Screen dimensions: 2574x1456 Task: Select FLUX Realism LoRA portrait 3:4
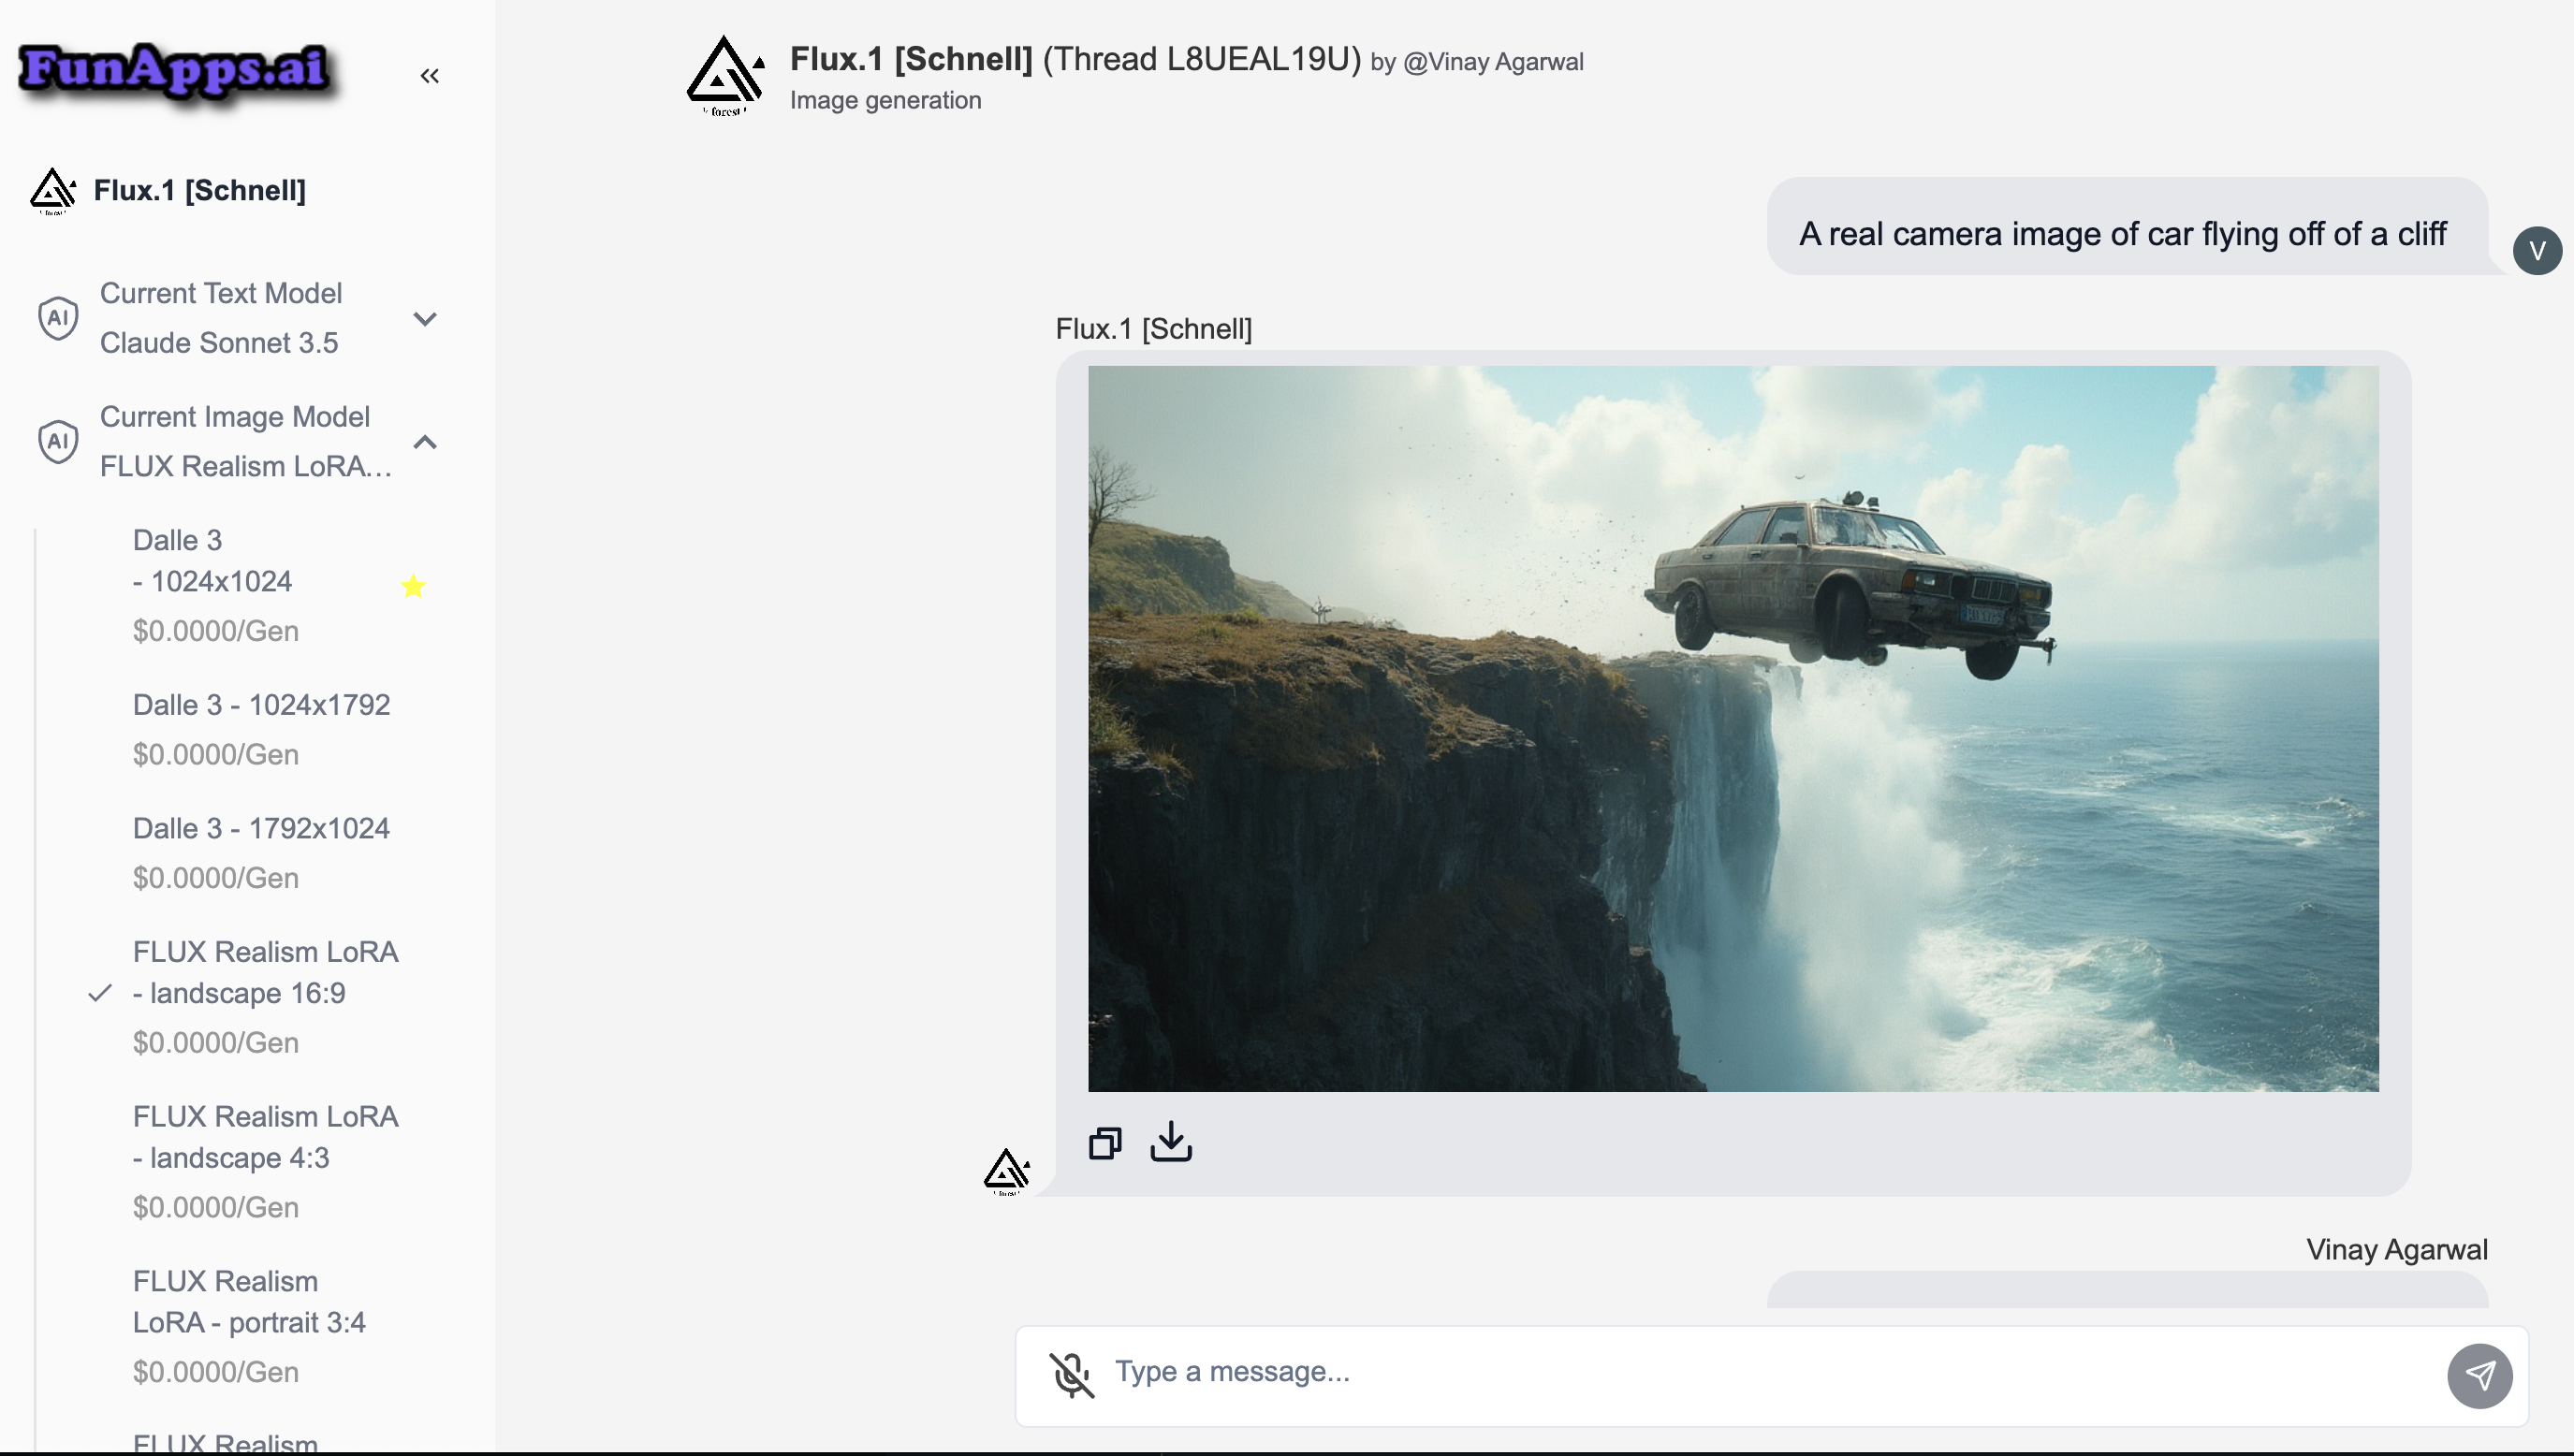[x=249, y=1302]
